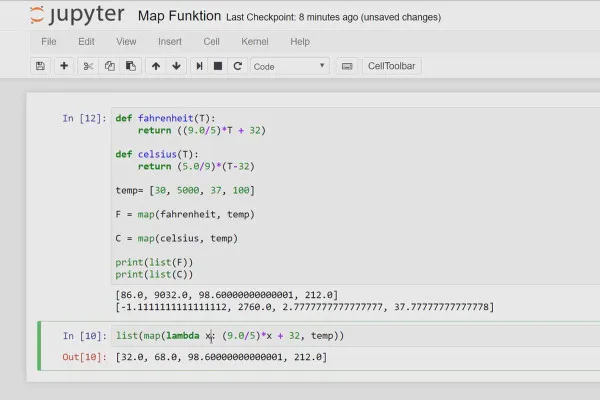Open the Kernel menu
Image resolution: width=600 pixels, height=400 pixels.
[255, 42]
